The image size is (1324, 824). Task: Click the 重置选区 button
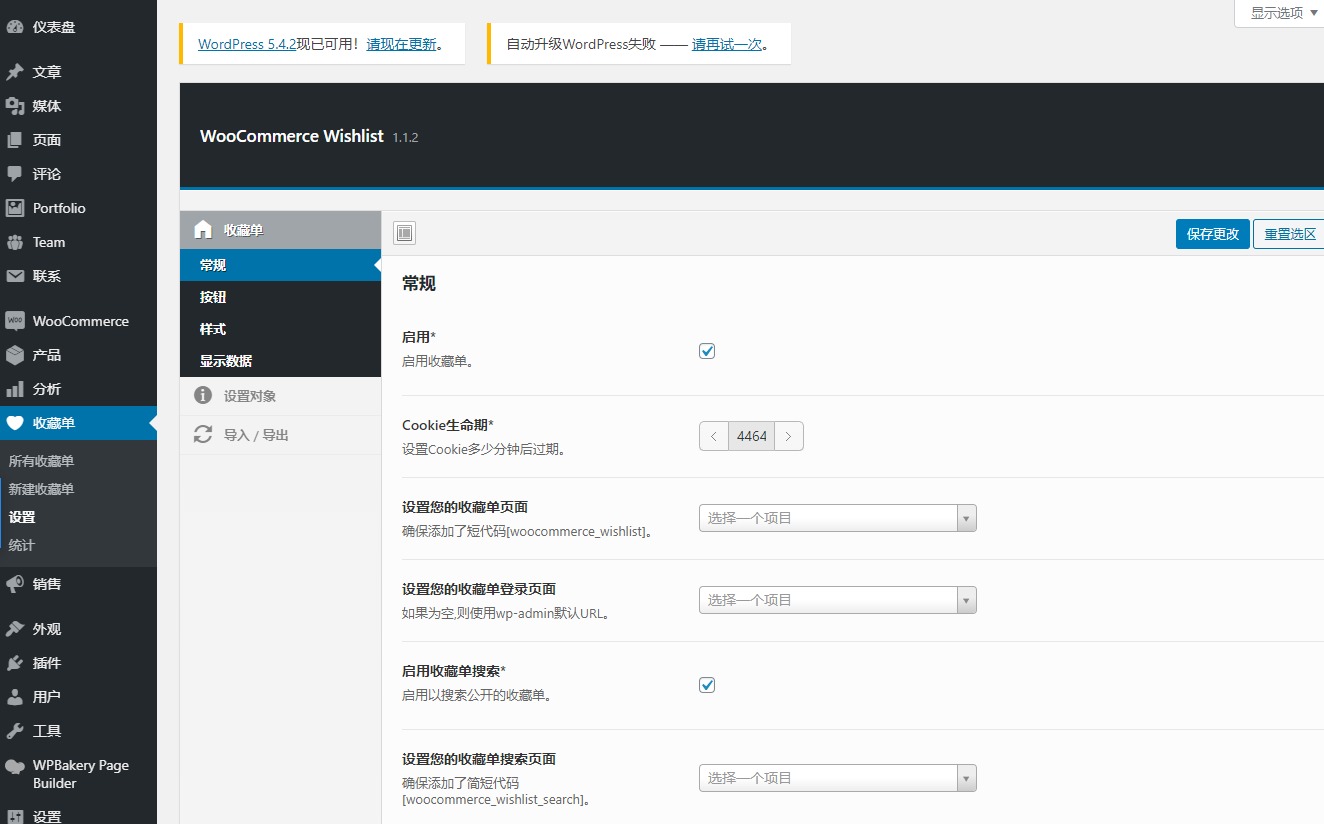(1290, 234)
